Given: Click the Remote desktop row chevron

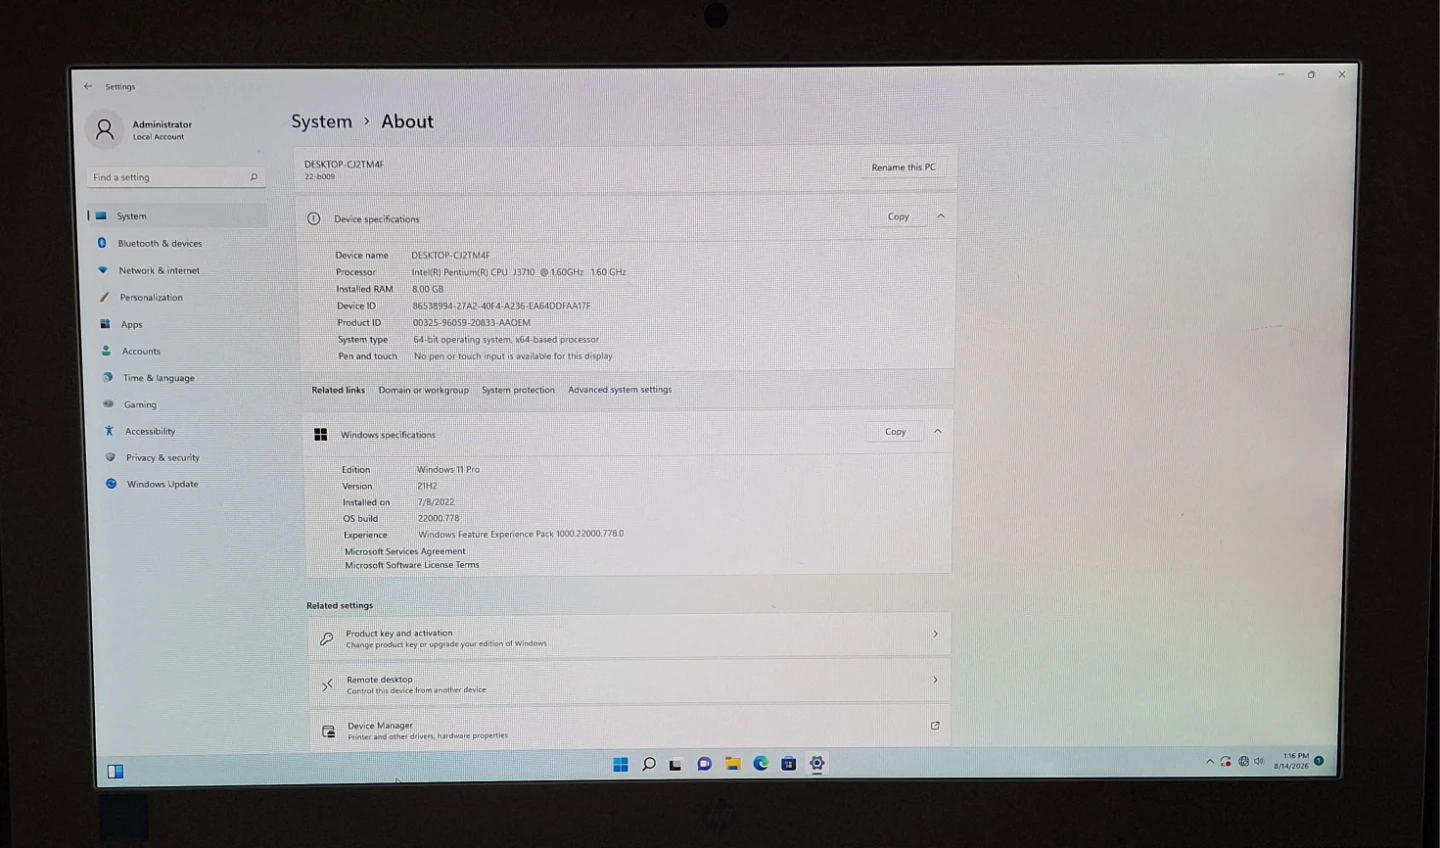Looking at the screenshot, I should (935, 680).
